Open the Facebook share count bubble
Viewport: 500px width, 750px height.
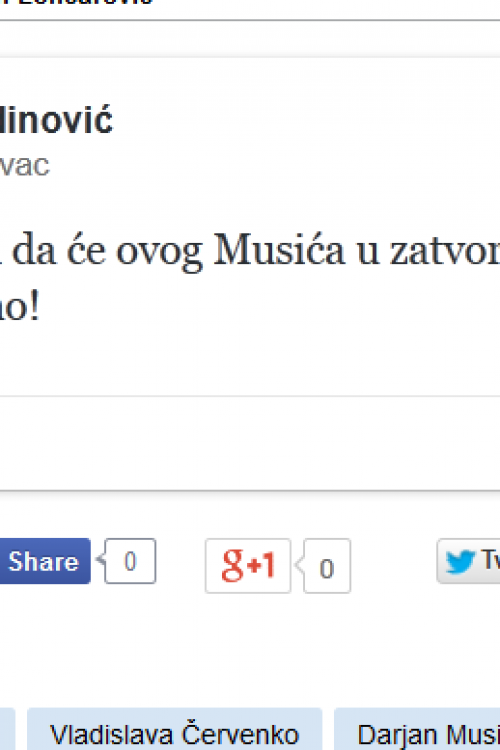pos(130,561)
